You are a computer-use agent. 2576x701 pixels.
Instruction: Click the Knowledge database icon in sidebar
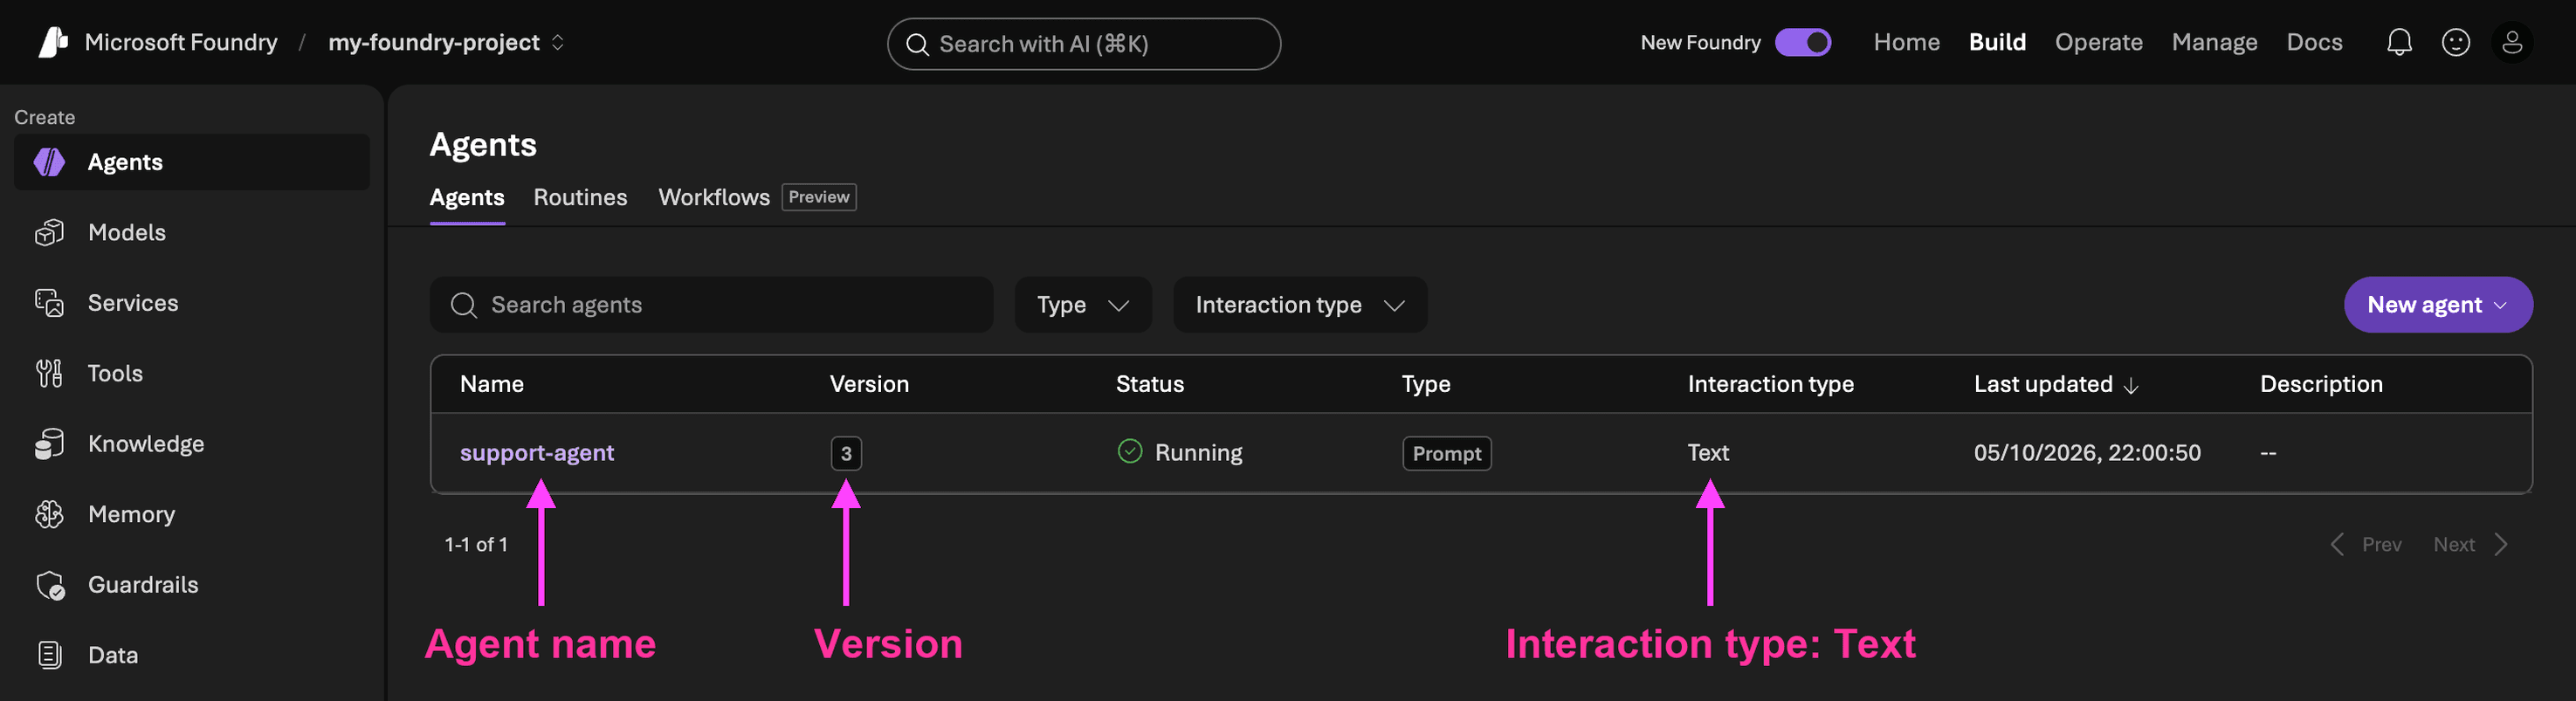click(49, 444)
